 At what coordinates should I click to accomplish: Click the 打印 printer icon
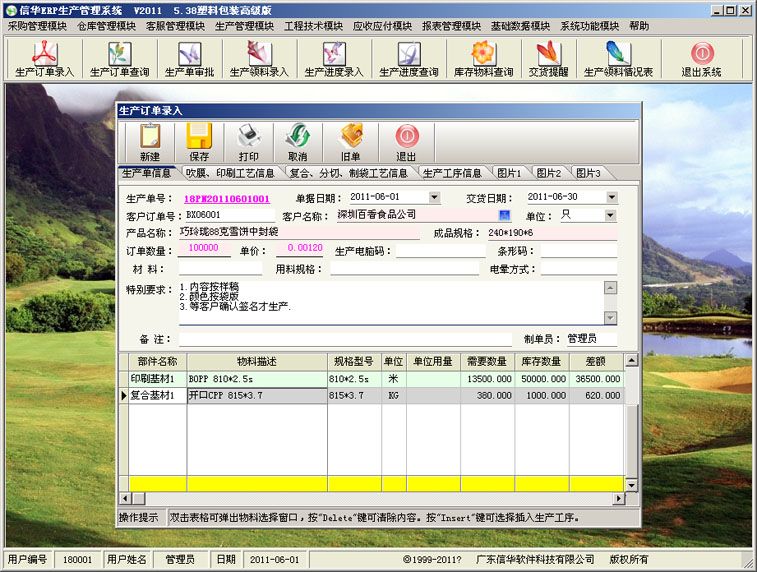click(249, 142)
